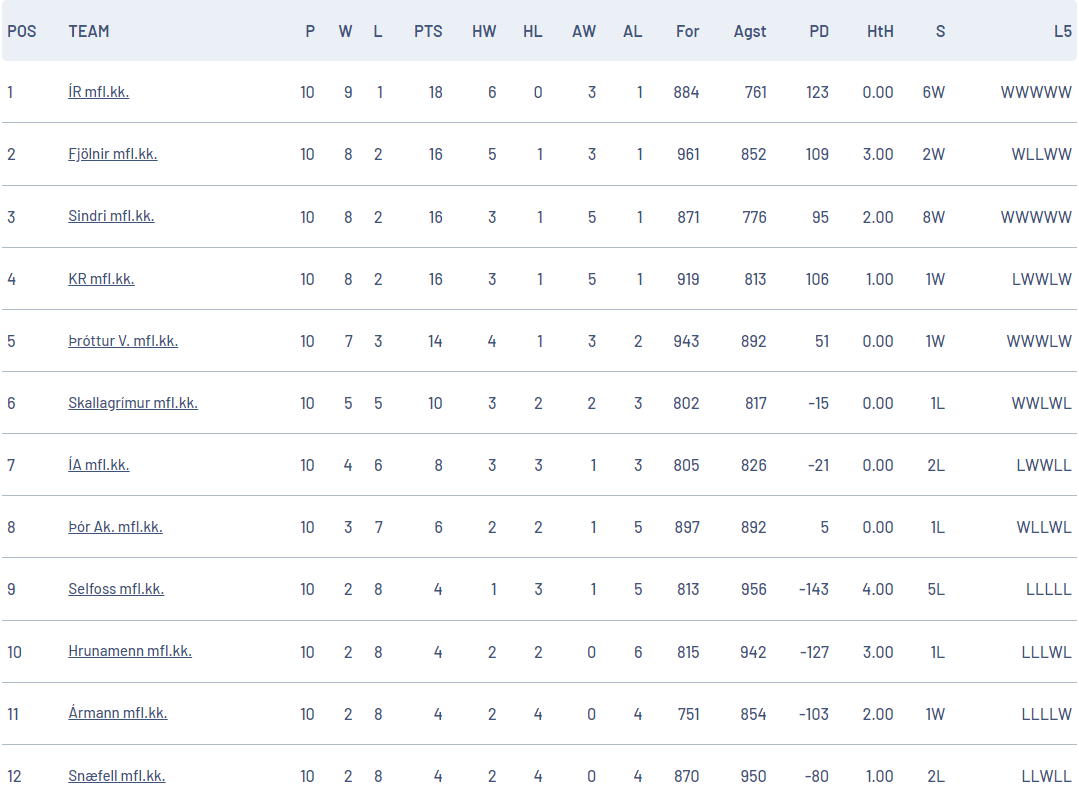
Task: Click the HtH column header
Action: [x=880, y=32]
